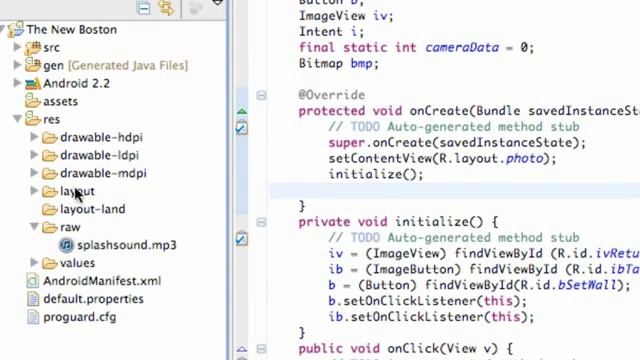Click the task marker beside onCreate TODO
The height and width of the screenshot is (360, 640).
(242, 127)
